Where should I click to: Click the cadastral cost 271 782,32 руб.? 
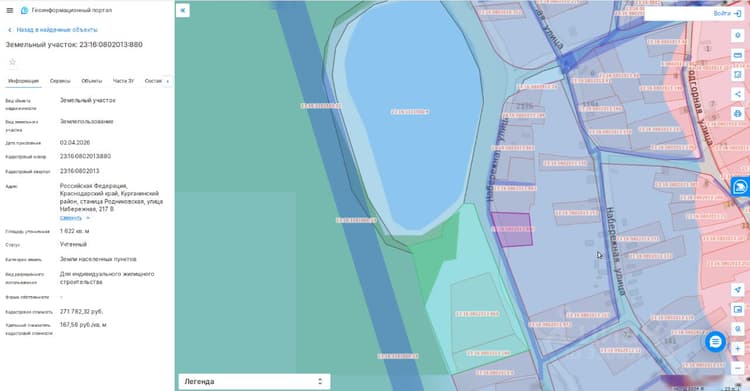coord(81,312)
